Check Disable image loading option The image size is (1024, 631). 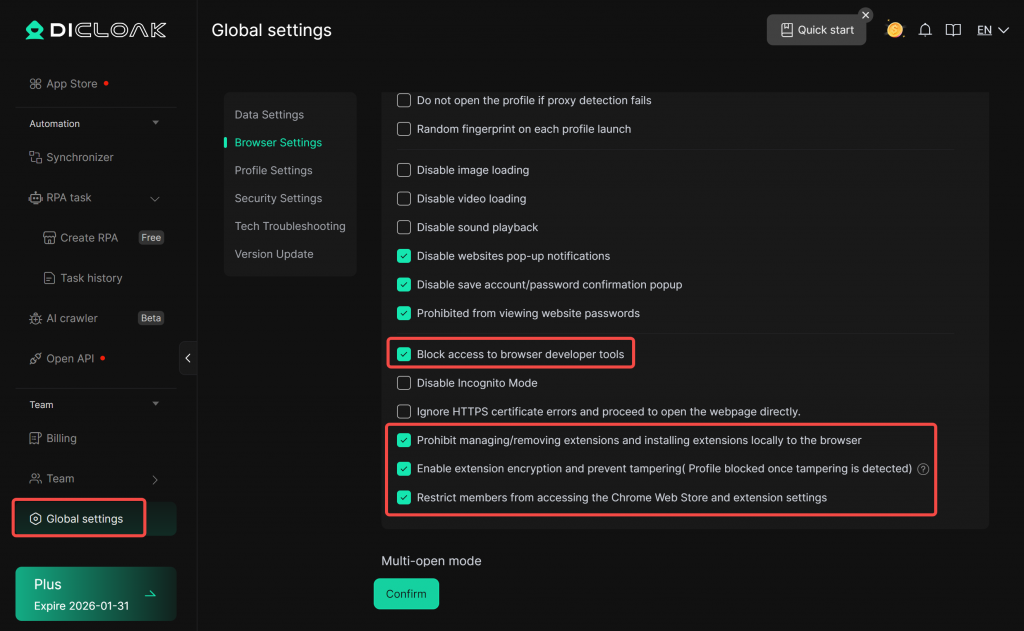point(404,170)
